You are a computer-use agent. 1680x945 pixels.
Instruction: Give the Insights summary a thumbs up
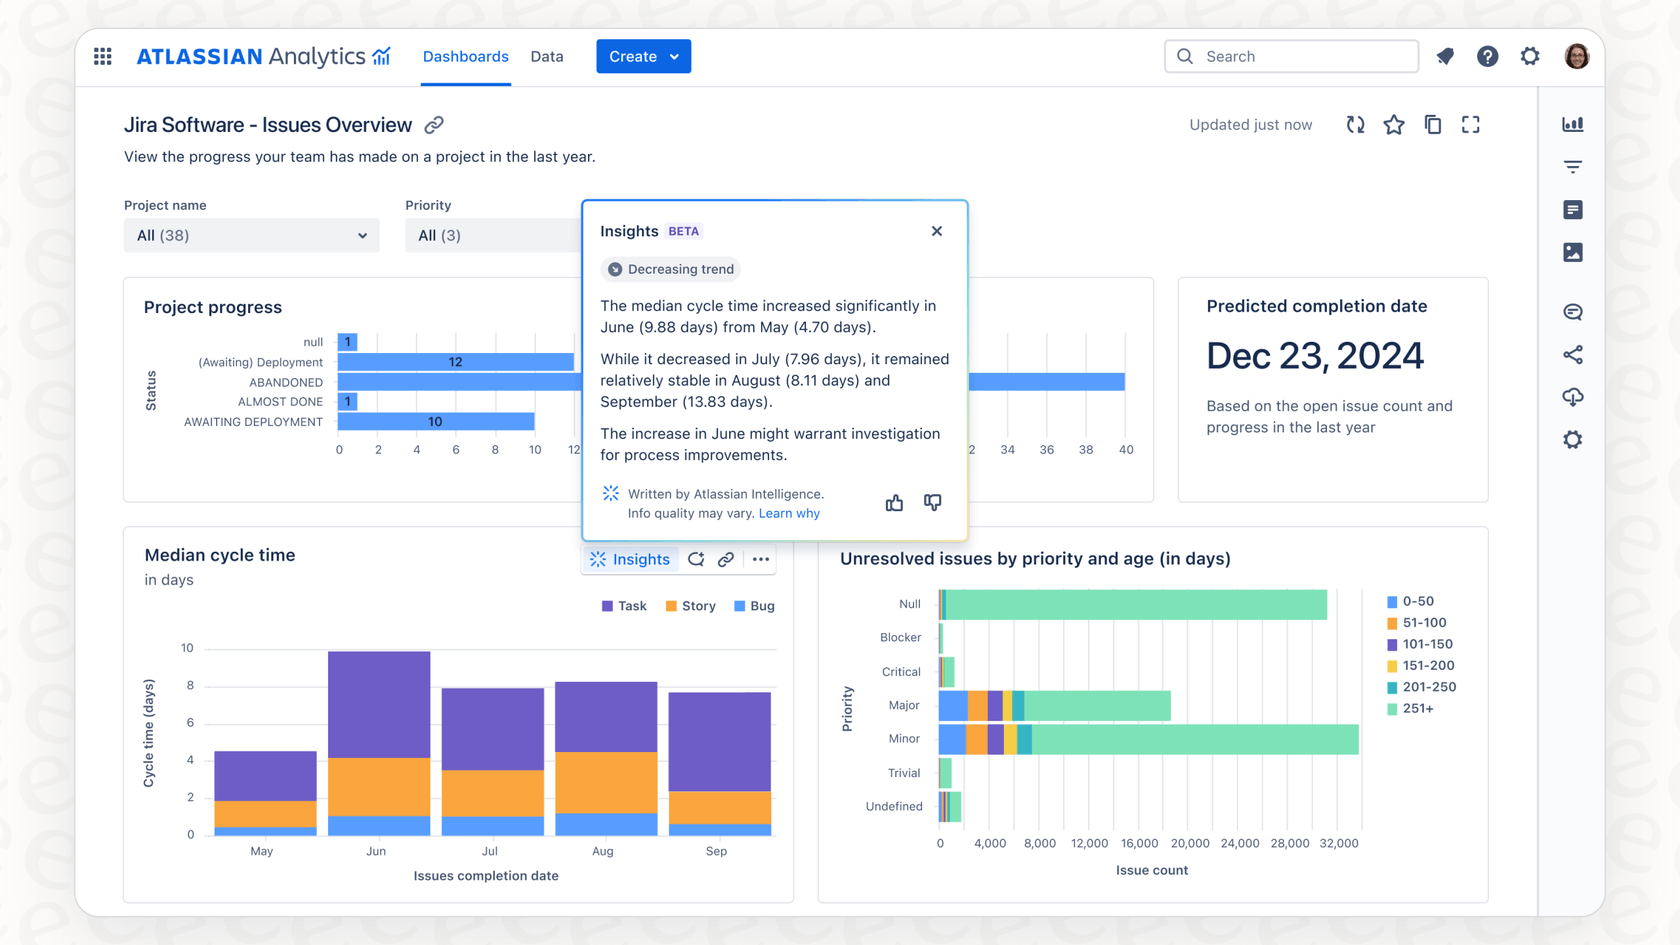[x=894, y=502]
